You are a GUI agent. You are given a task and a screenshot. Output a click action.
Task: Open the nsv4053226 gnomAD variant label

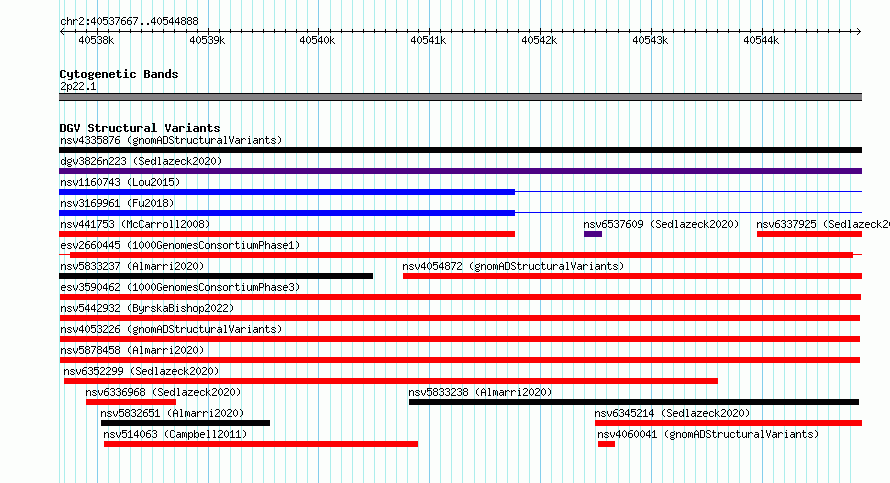(171, 329)
